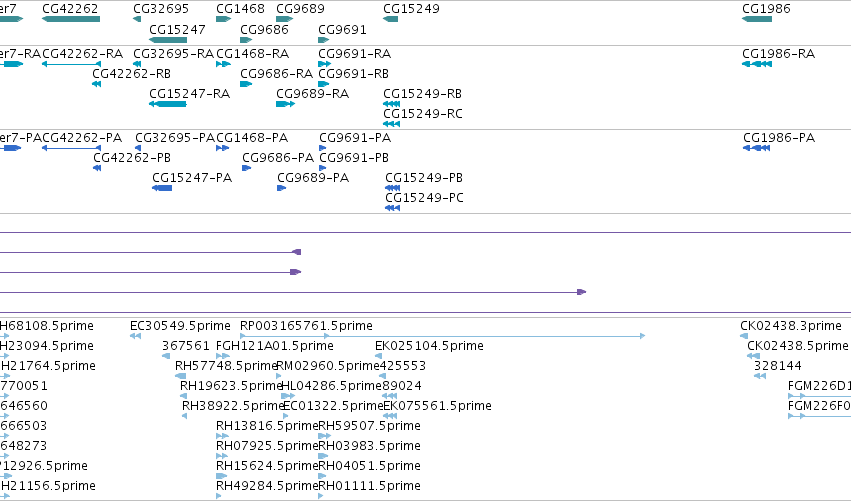851x501 pixels.
Task: Select the CG42262 gene arrow glyph
Action: (71, 19)
